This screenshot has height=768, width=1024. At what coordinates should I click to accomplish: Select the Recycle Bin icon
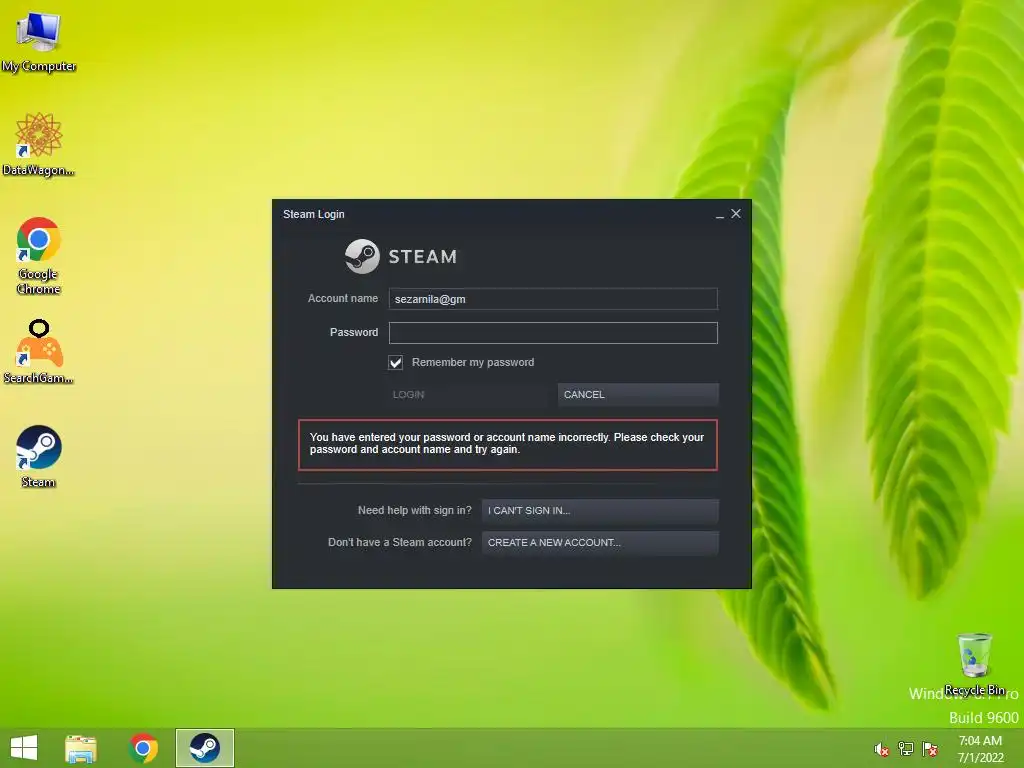pyautogui.click(x=974, y=664)
